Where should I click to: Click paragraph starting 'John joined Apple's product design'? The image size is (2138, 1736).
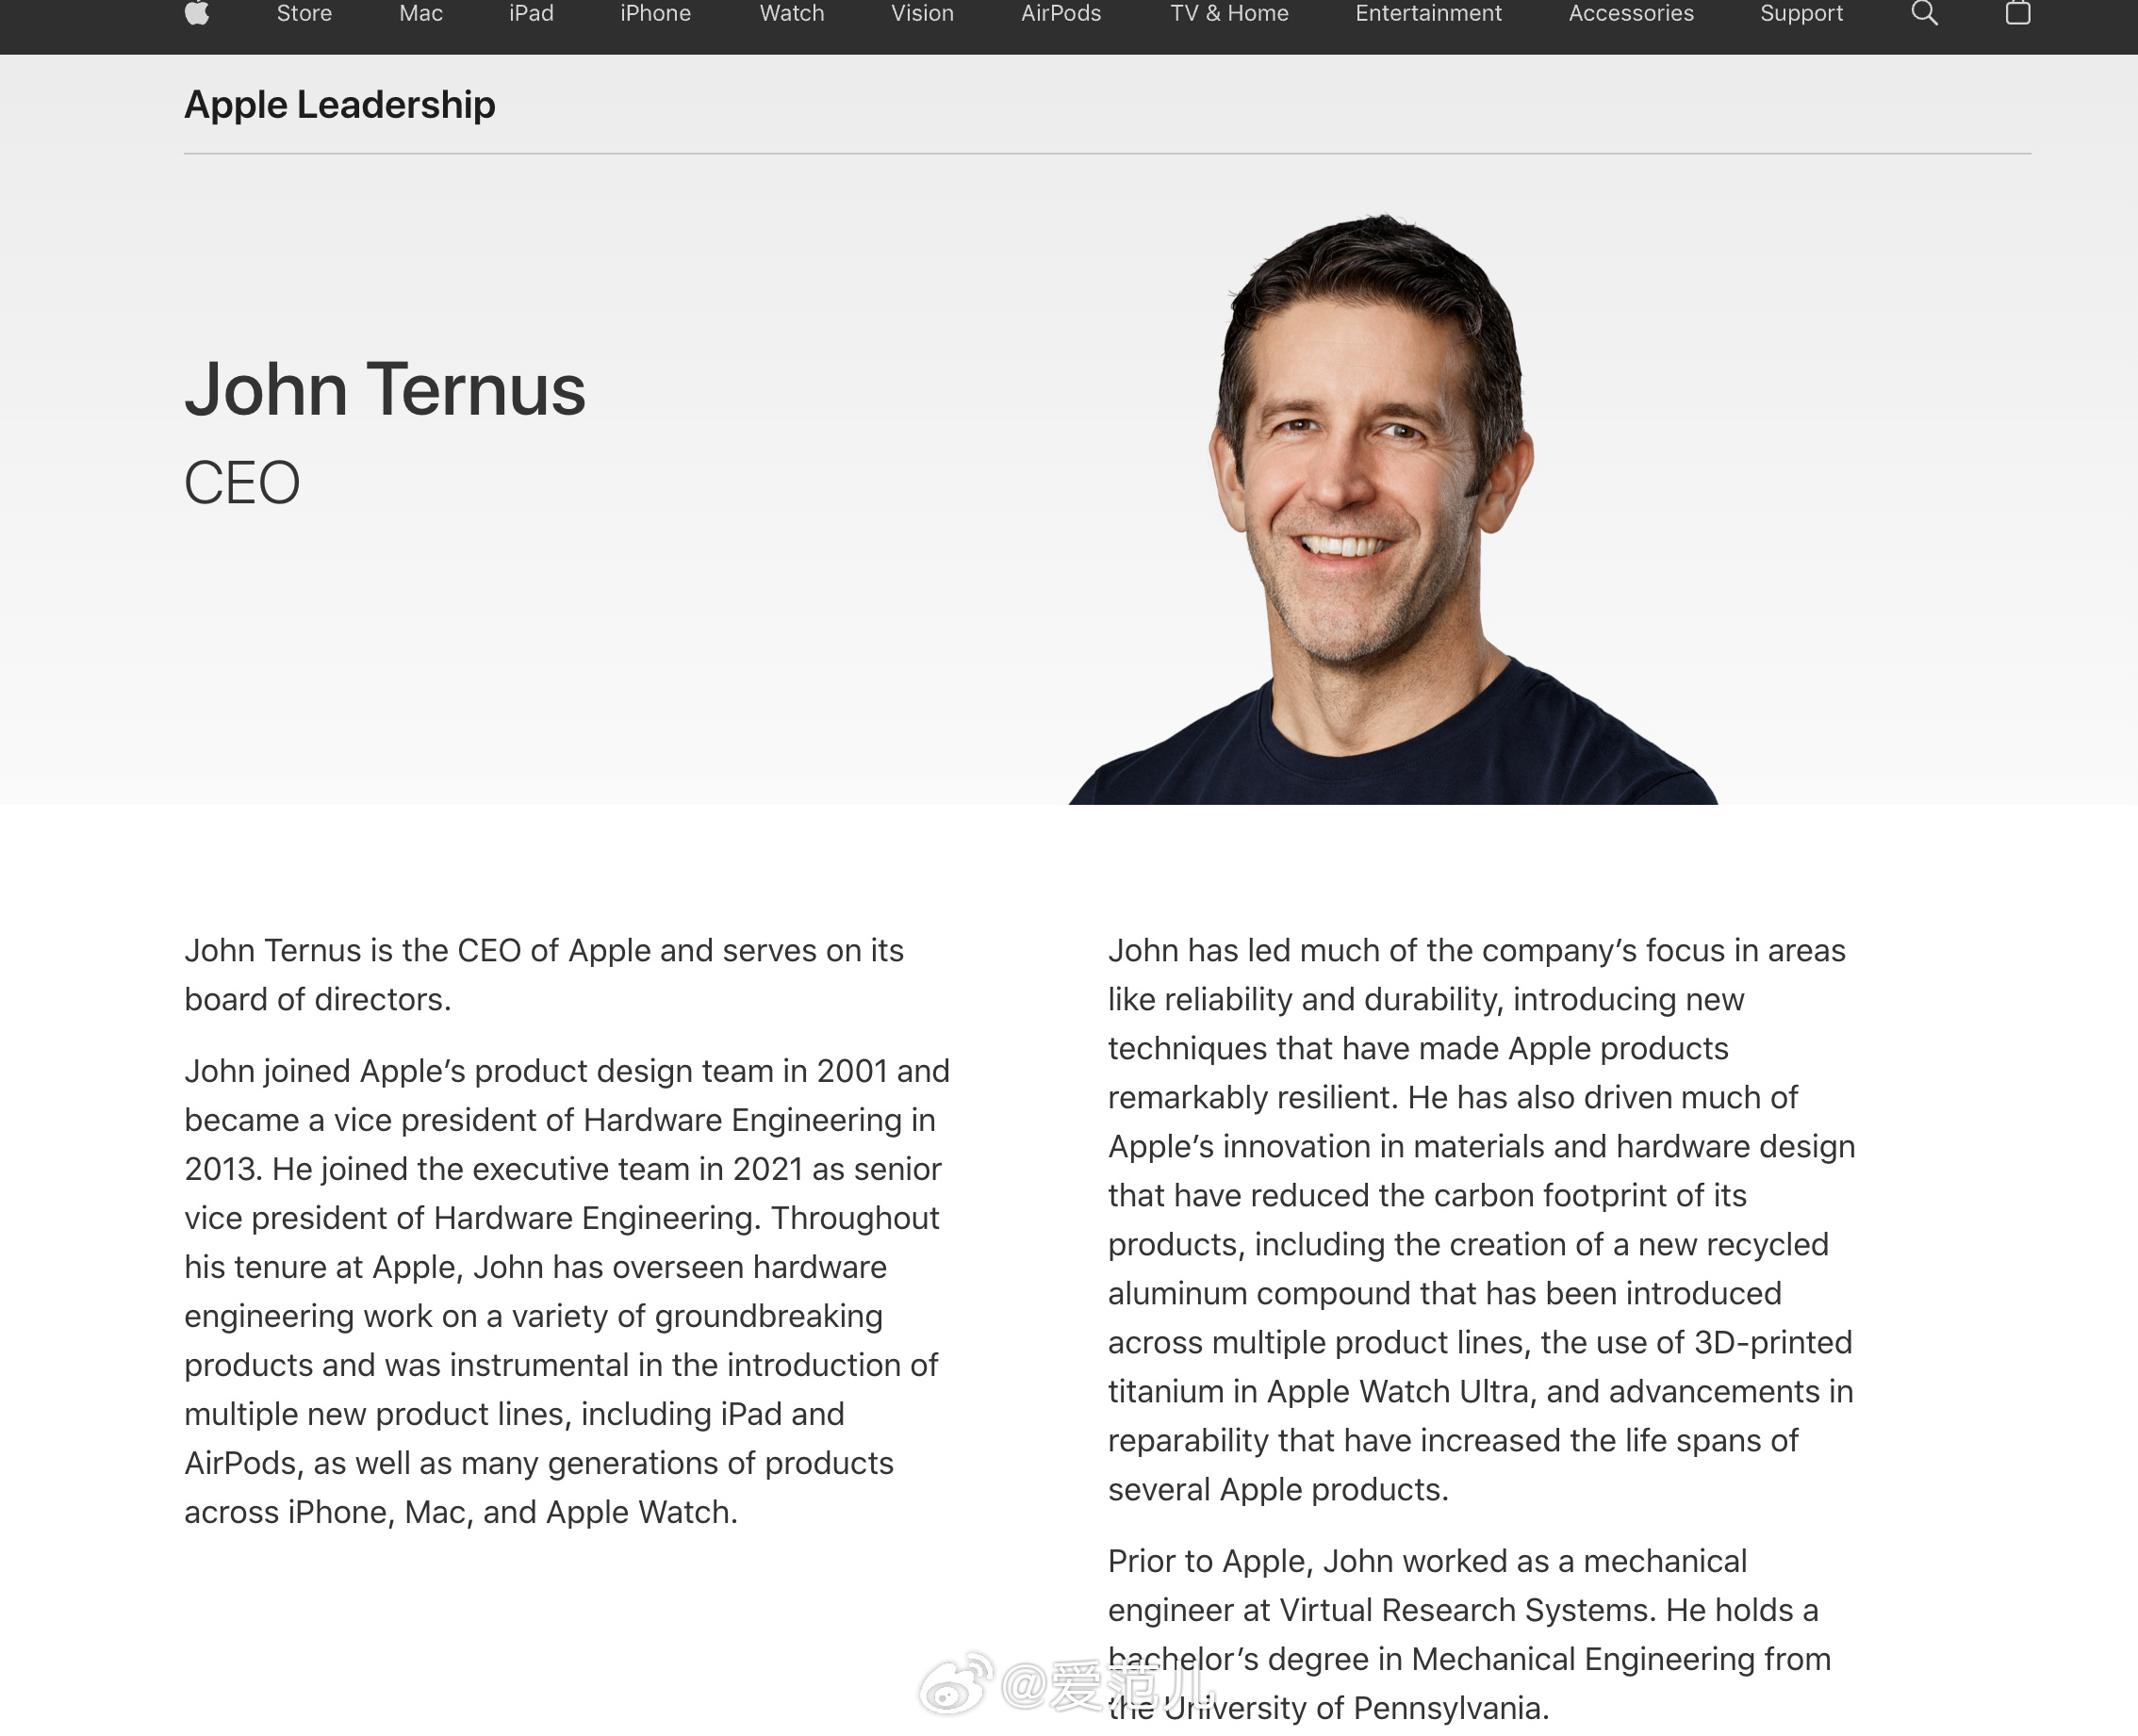point(567,1291)
